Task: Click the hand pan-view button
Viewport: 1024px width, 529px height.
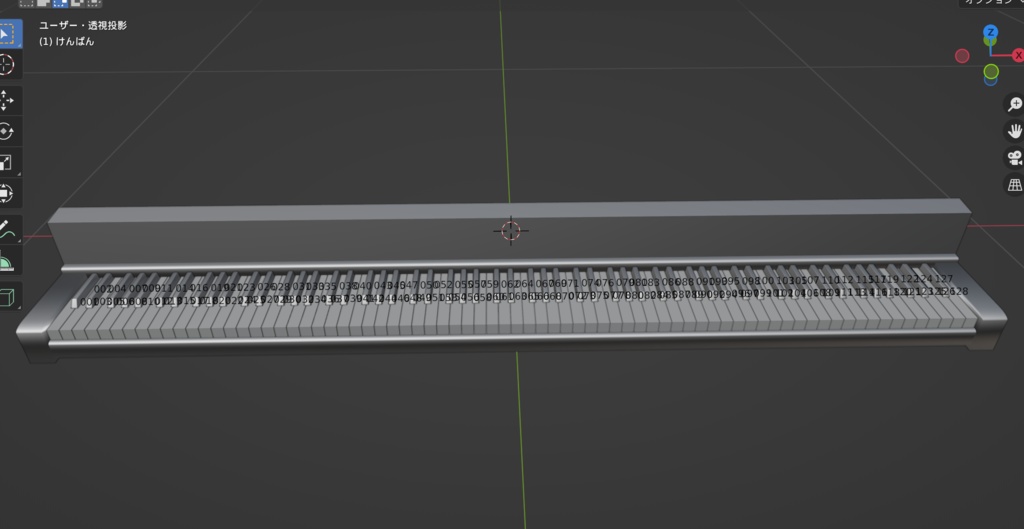Action: [1014, 131]
